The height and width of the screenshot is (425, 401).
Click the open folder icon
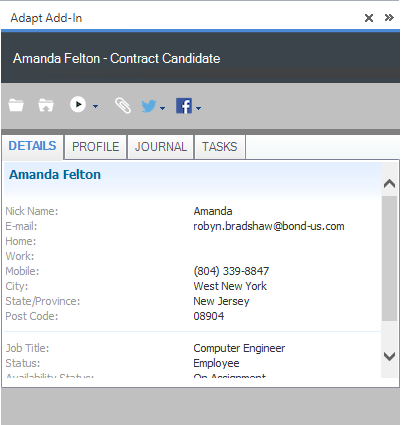coord(16,105)
